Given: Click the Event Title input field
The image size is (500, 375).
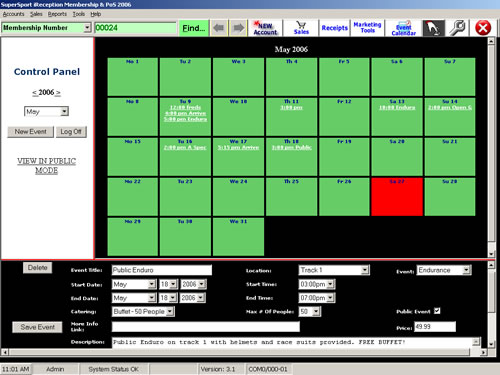Looking at the screenshot, I should pyautogui.click(x=162, y=270).
